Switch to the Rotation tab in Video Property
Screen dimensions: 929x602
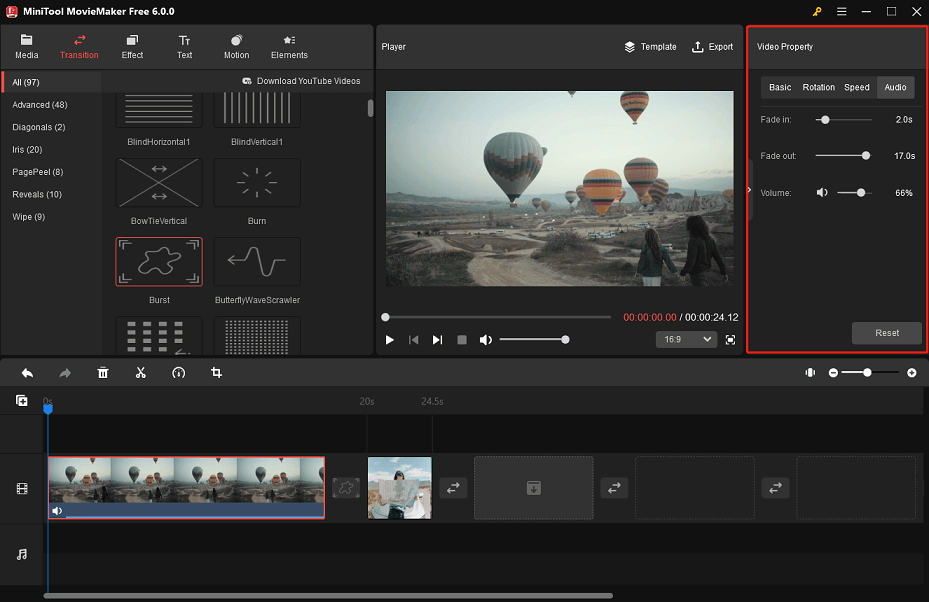[818, 87]
